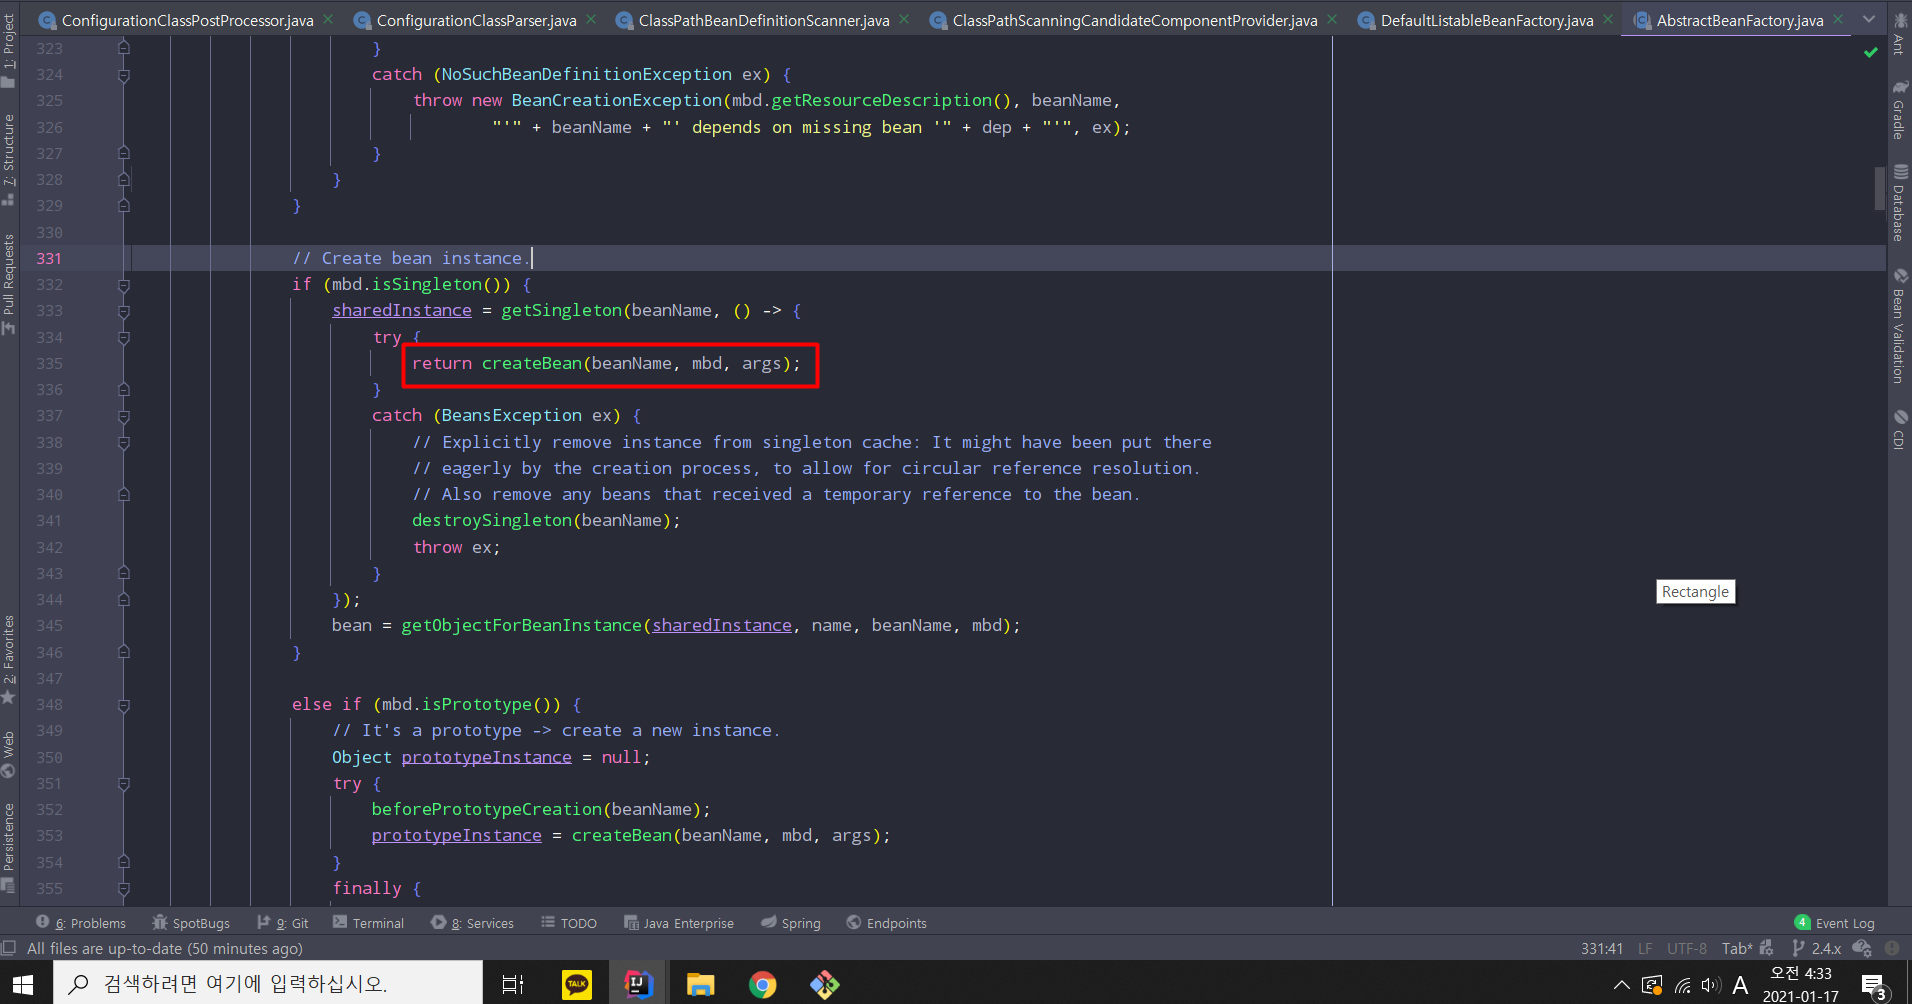Show the Bean Validation side panel
Viewport: 1912px width, 1004px height.
tap(1899, 326)
